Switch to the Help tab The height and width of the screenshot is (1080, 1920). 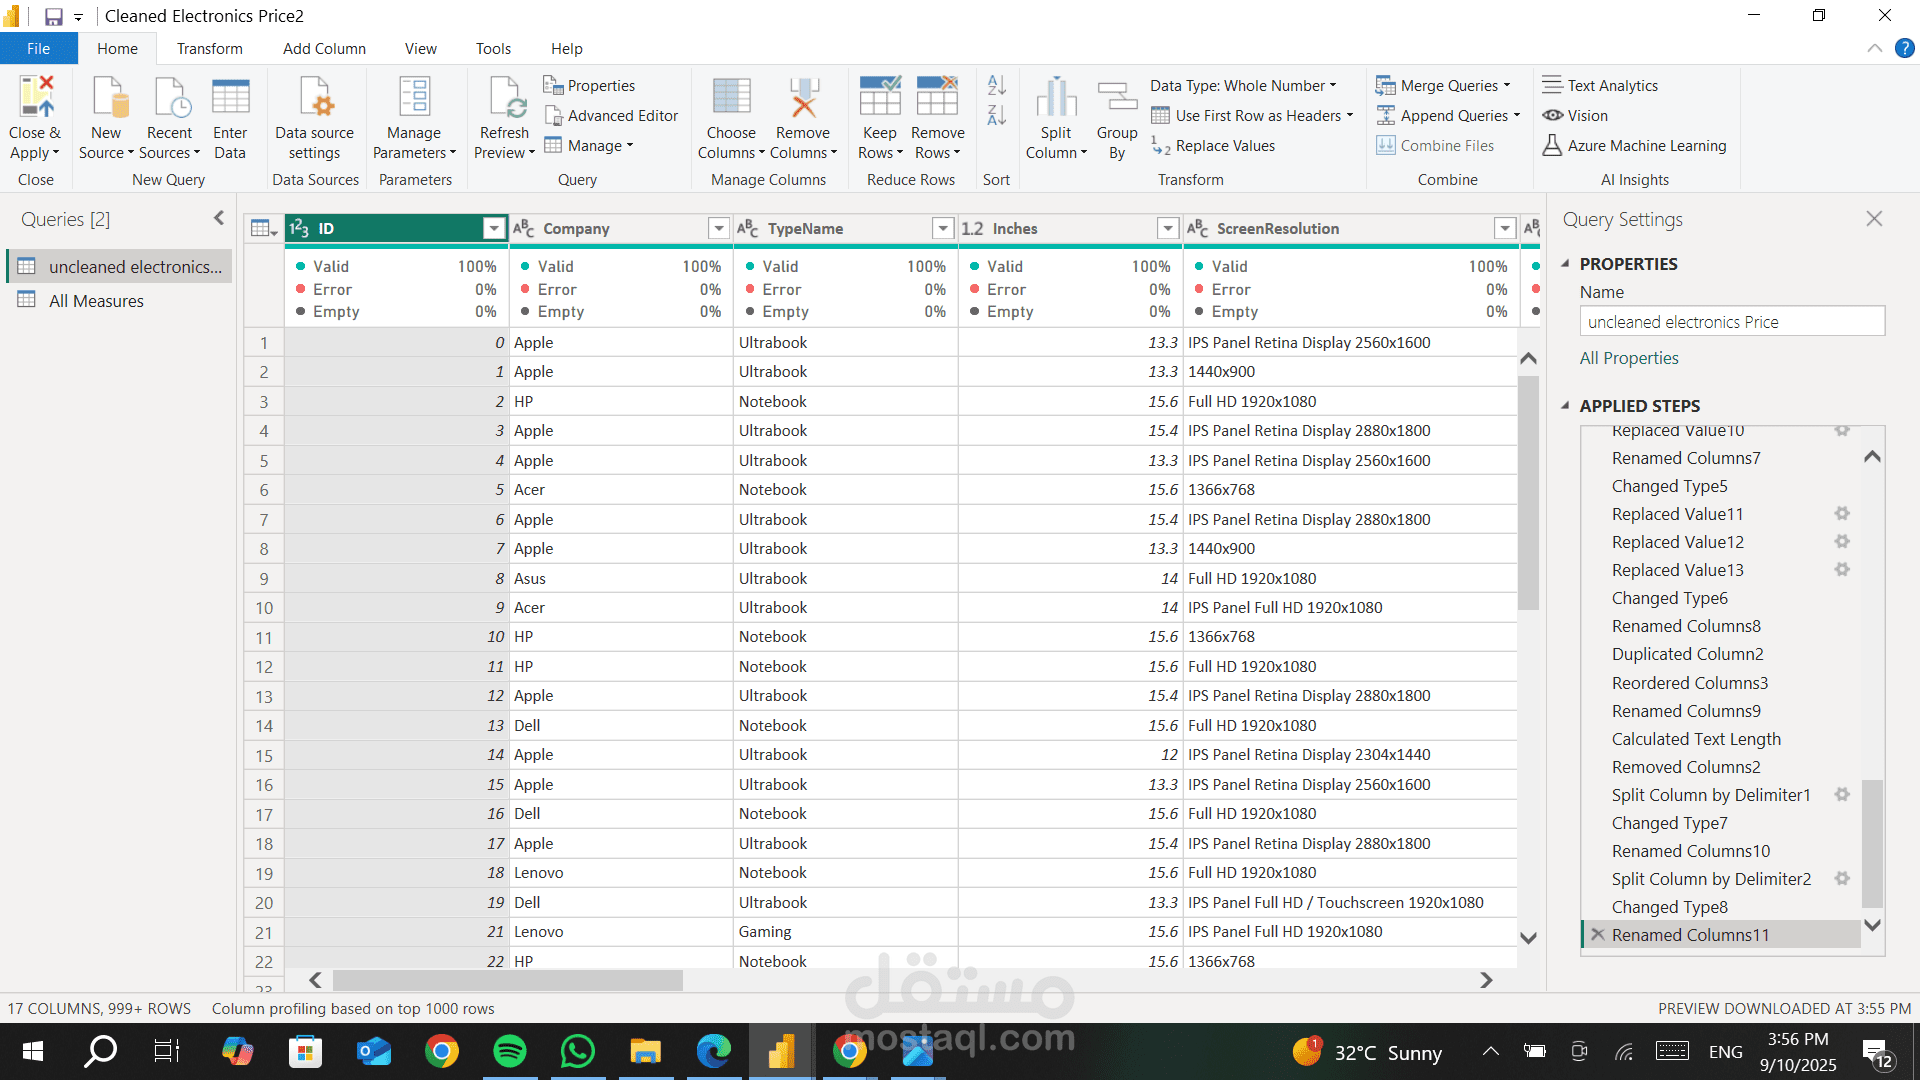coord(566,48)
